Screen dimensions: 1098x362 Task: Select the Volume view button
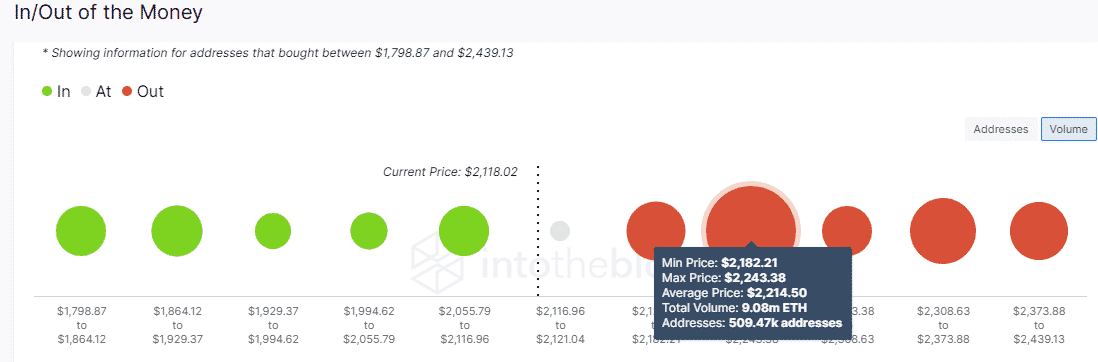click(1069, 129)
